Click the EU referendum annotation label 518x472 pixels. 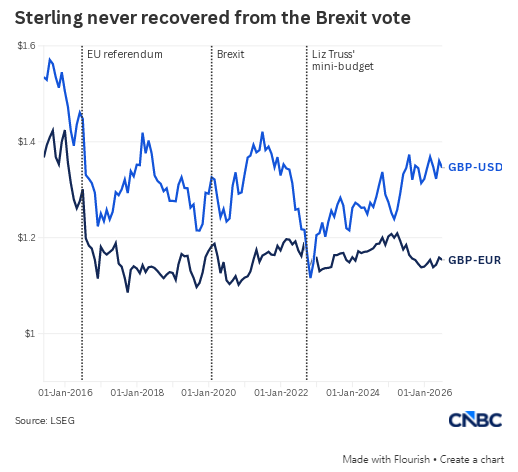125,54
